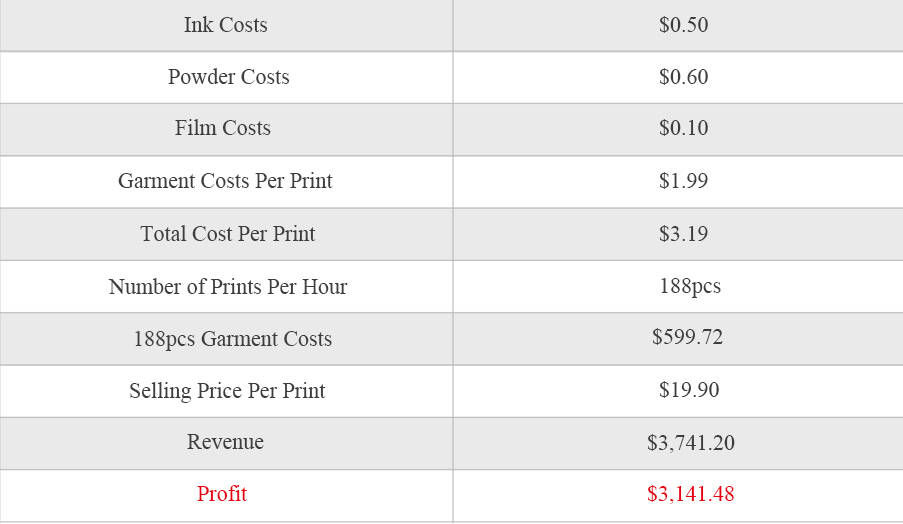Select the $0.50 ink cost value
The image size is (903, 524).
pyautogui.click(x=683, y=25)
